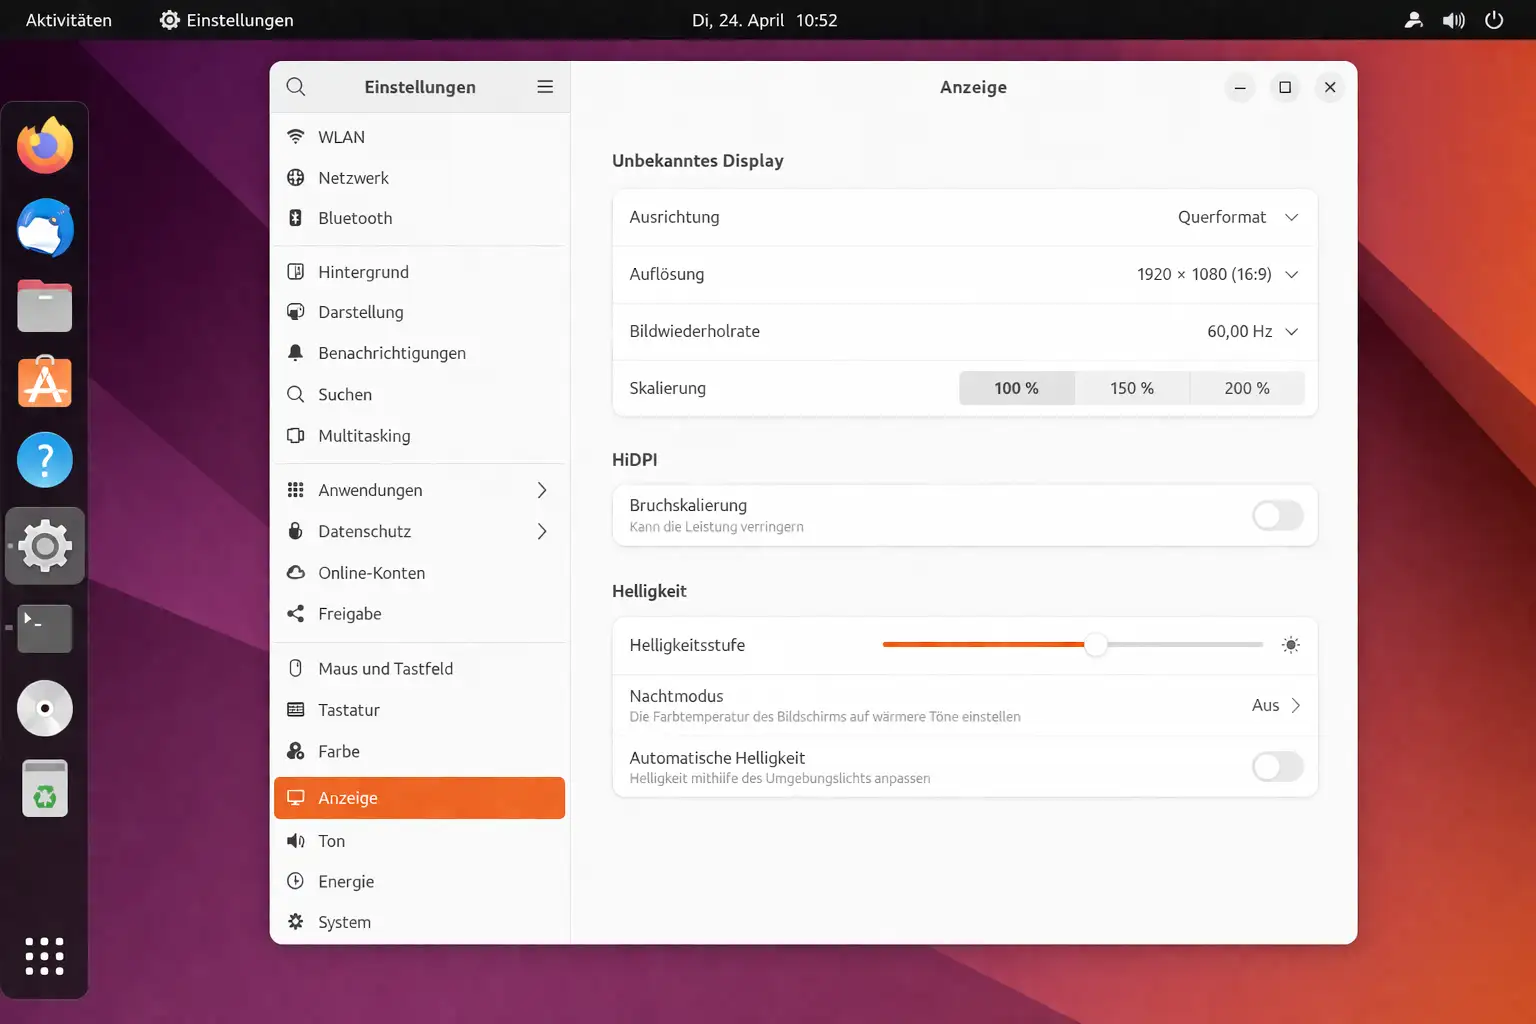Open the Bildwiederholrate dropdown

tap(1252, 331)
